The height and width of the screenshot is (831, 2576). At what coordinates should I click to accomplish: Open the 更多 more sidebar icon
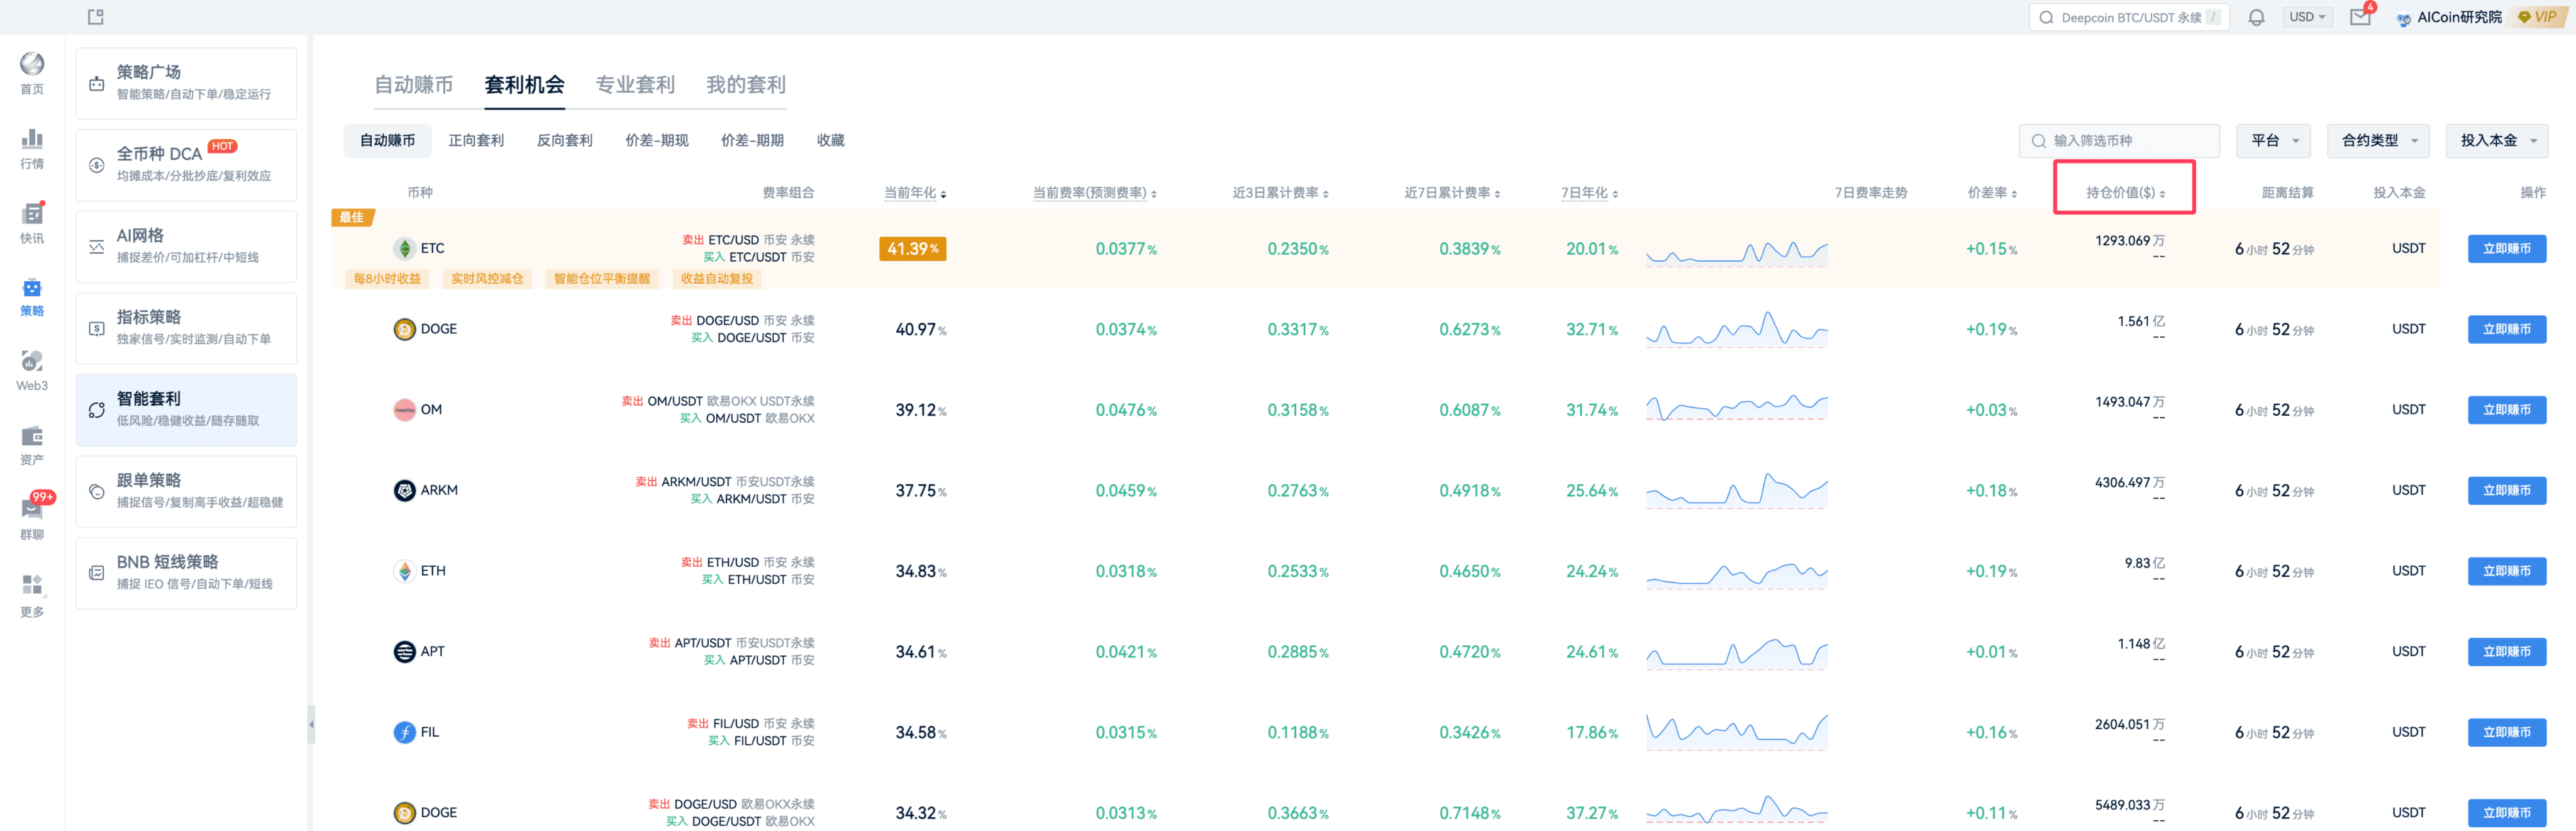tap(32, 595)
